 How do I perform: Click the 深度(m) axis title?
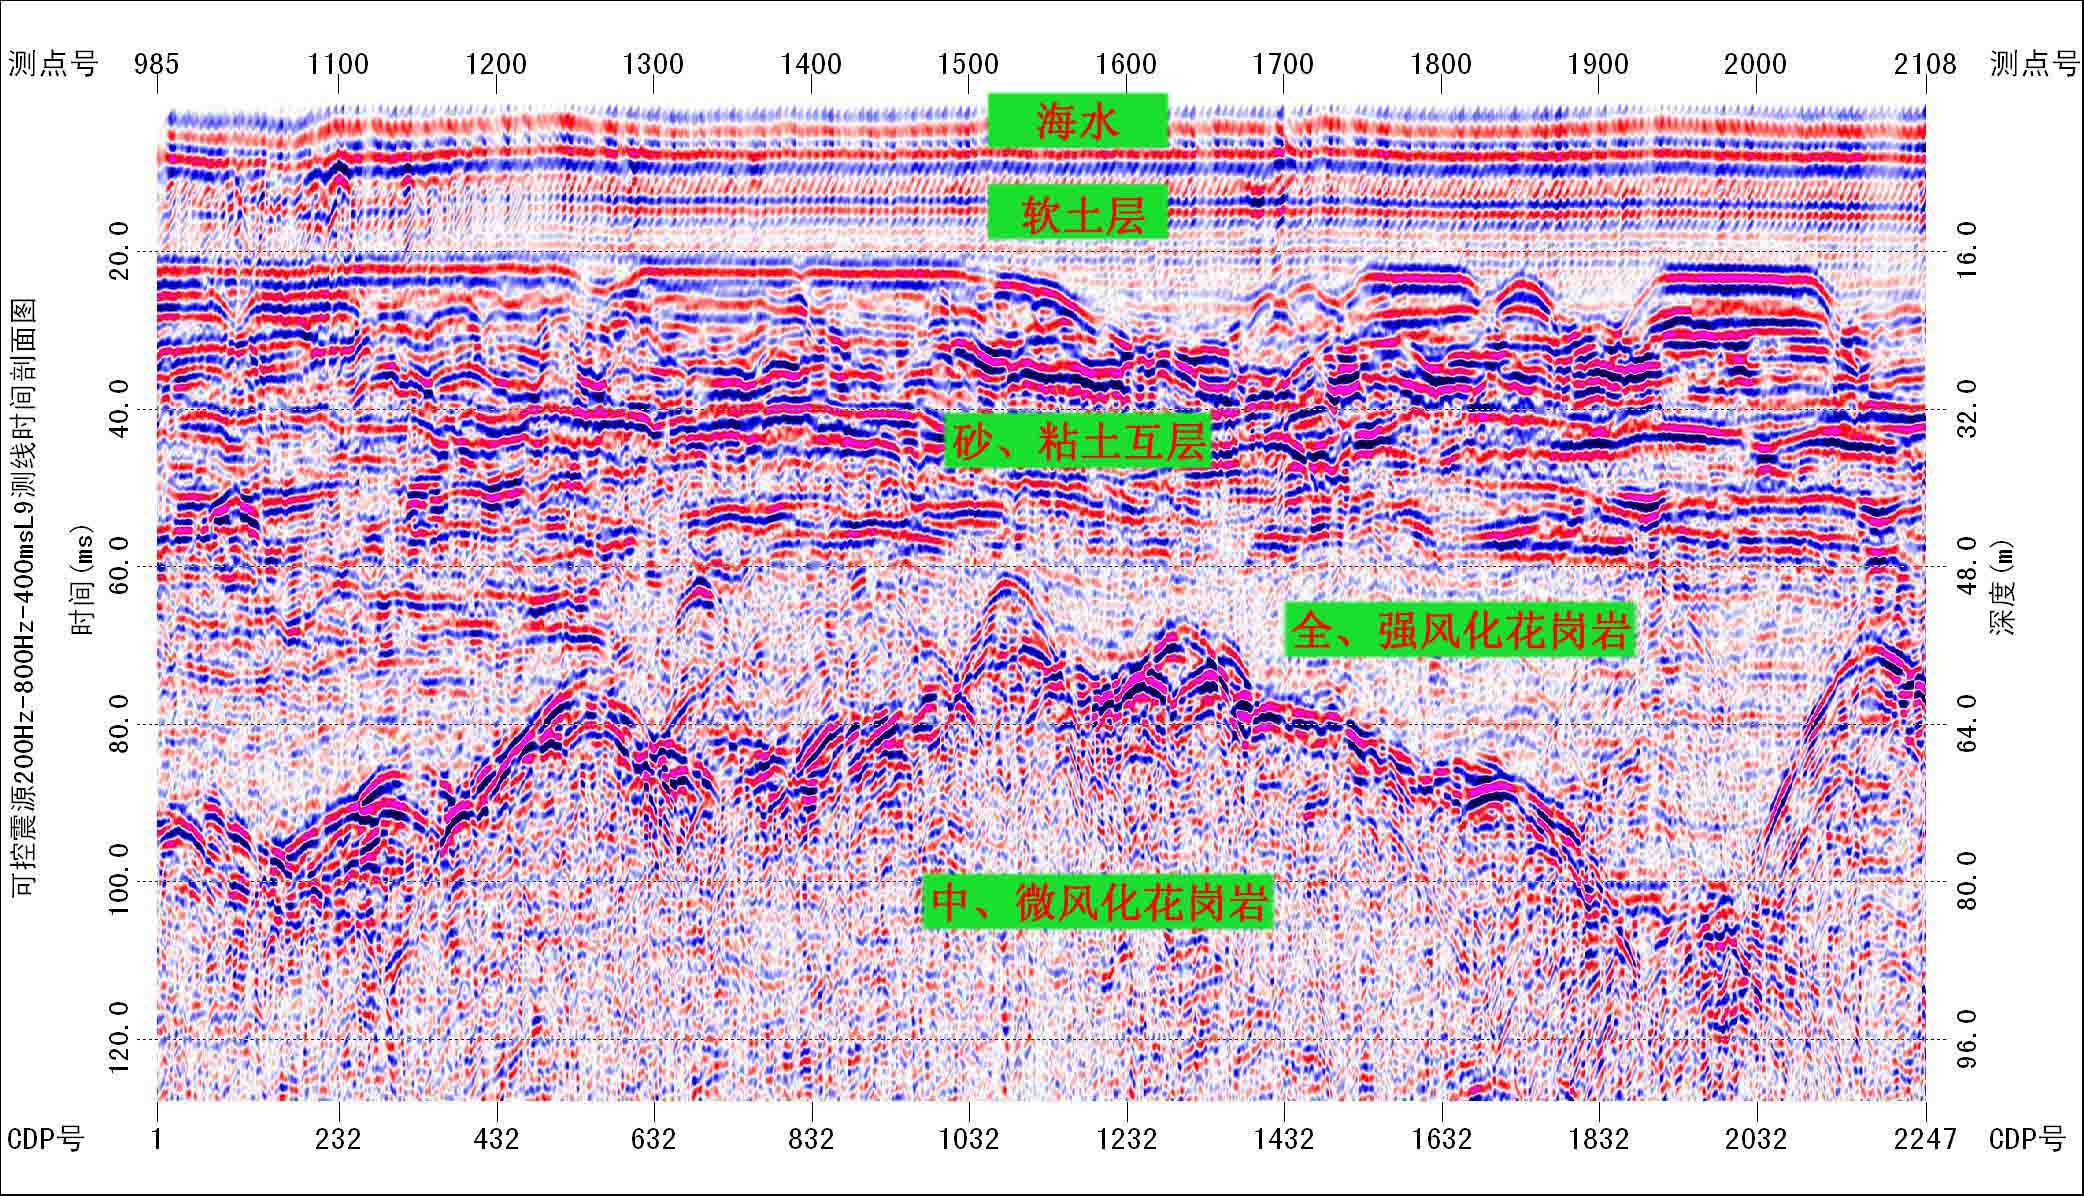(x=2003, y=588)
